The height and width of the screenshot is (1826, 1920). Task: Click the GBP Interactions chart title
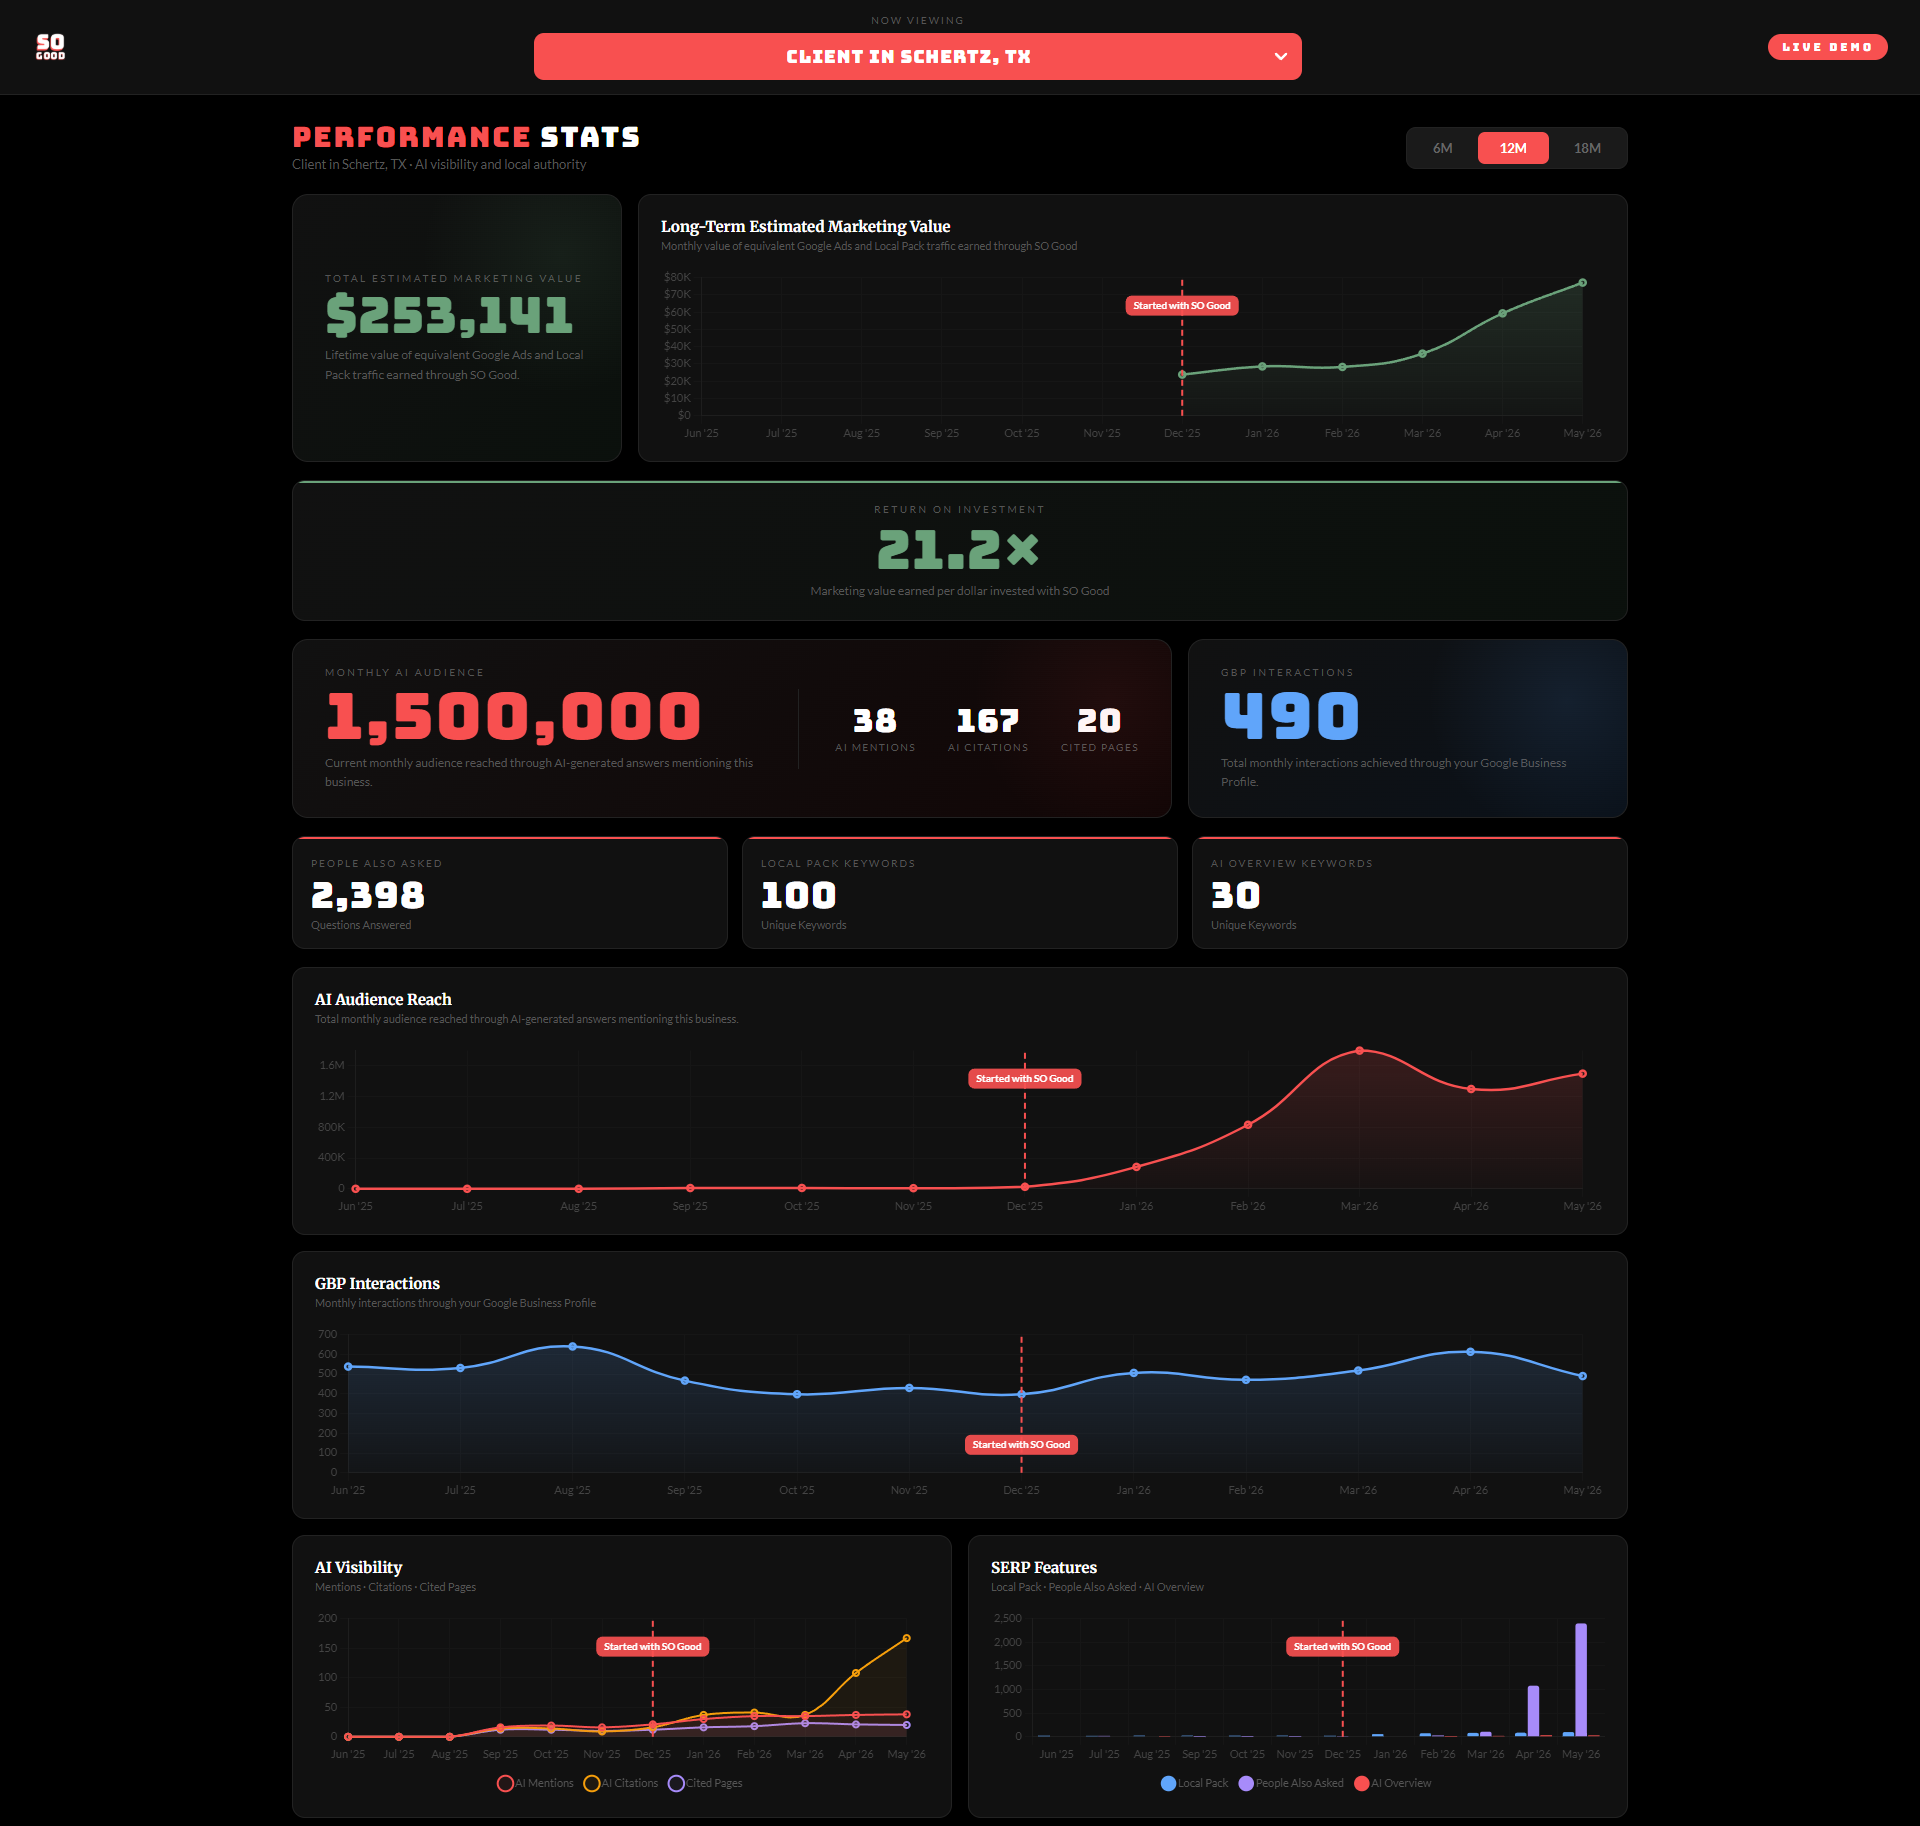pos(377,1284)
